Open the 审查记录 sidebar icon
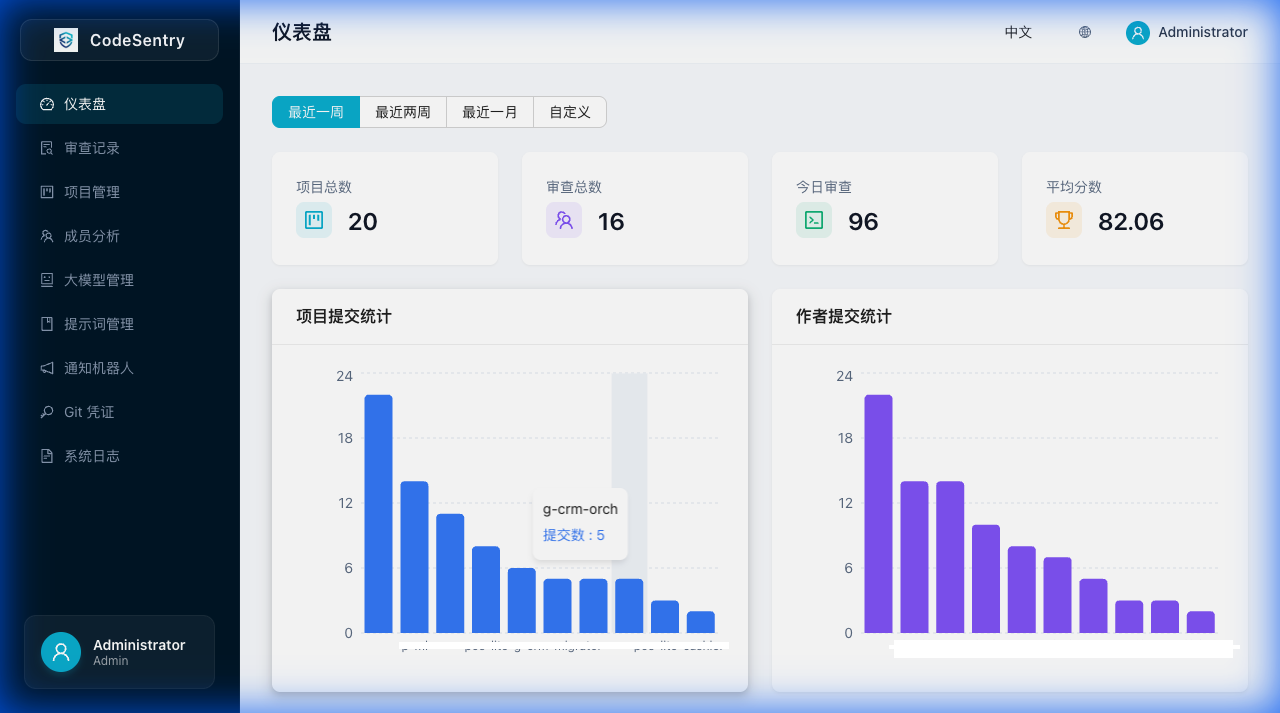The image size is (1280, 713). pyautogui.click(x=46, y=148)
